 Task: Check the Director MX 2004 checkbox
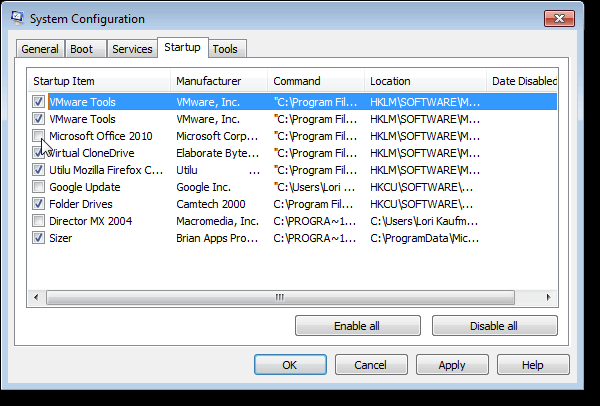(x=38, y=221)
